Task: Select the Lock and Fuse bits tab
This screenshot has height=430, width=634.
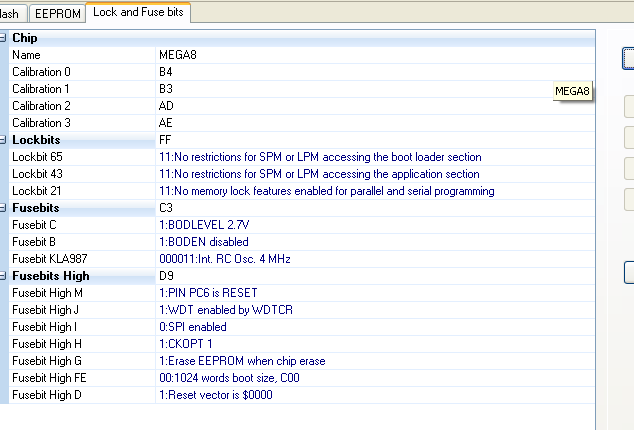Action: click(138, 13)
